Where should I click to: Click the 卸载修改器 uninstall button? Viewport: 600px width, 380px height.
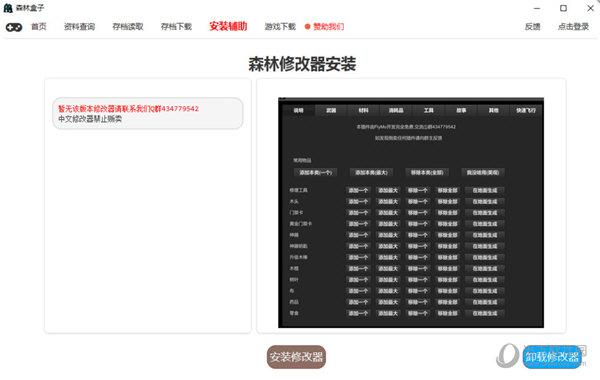pyautogui.click(x=552, y=357)
